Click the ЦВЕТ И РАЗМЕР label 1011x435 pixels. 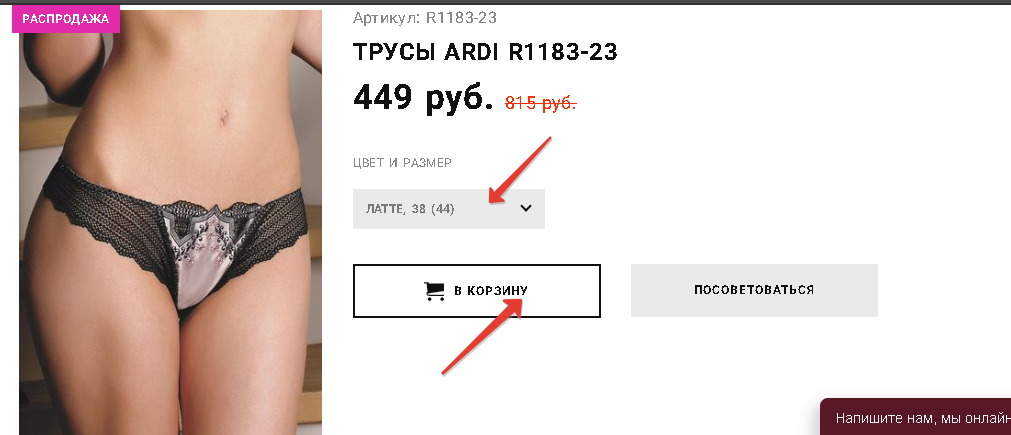point(402,162)
